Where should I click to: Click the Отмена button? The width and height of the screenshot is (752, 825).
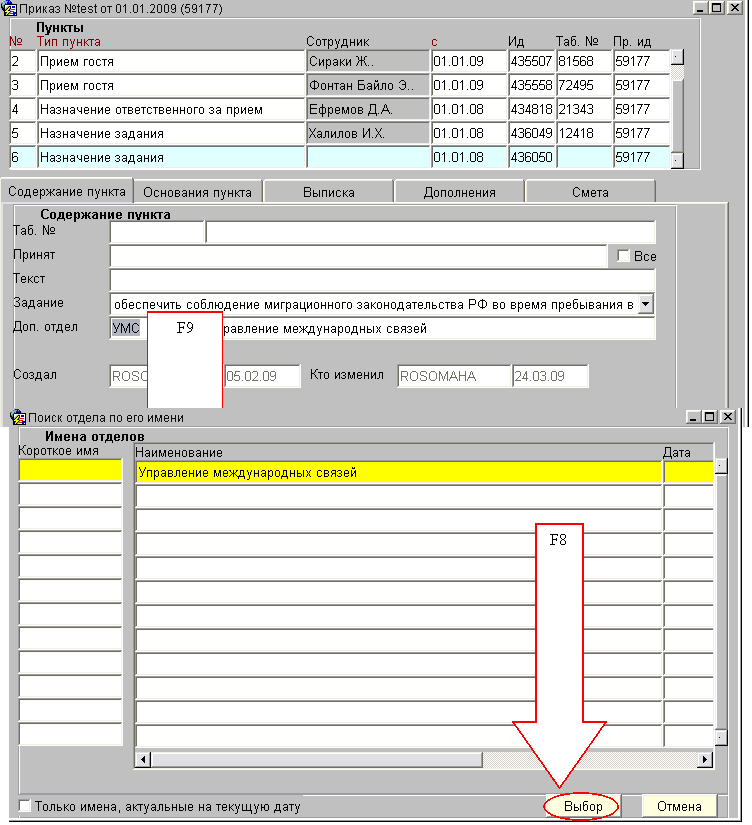[679, 806]
